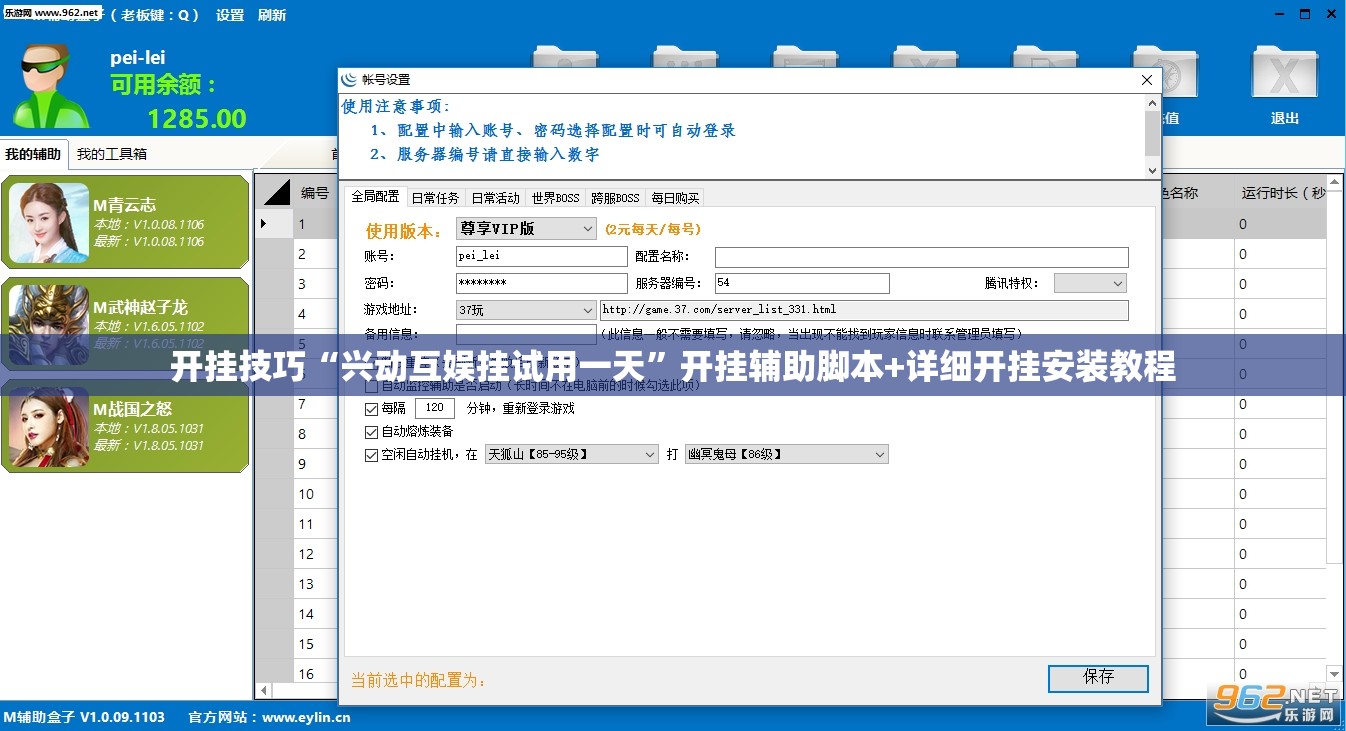
Task: Click the 当前选中的配置为 label
Action: pos(418,680)
